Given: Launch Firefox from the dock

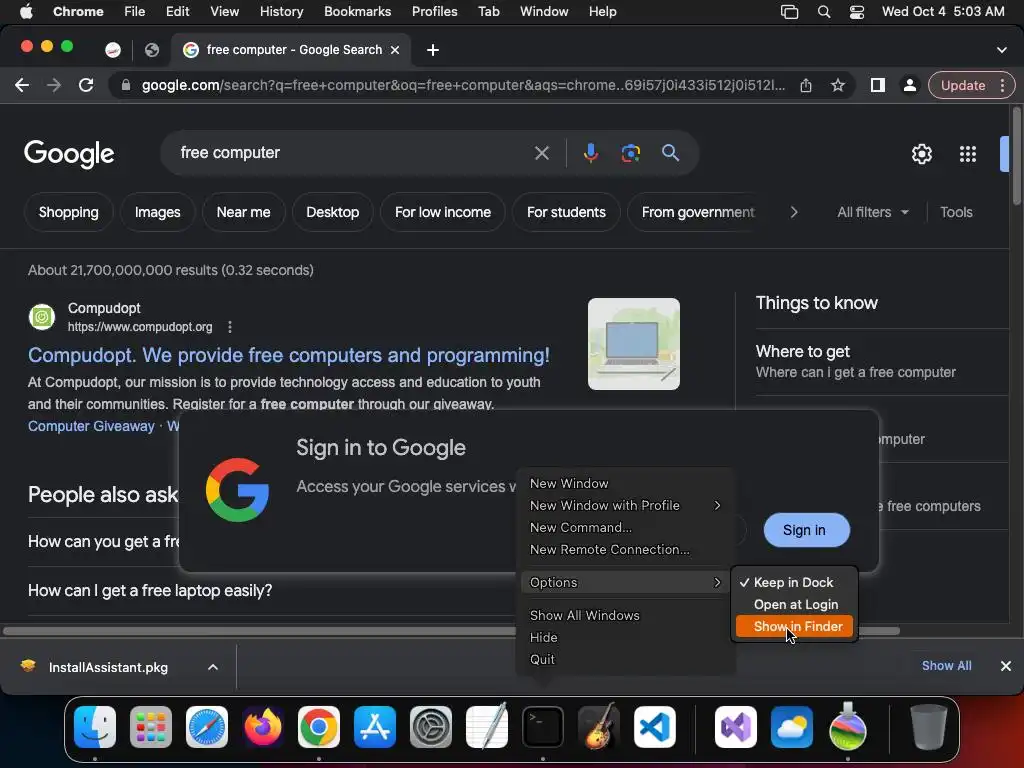Looking at the screenshot, I should 263,727.
